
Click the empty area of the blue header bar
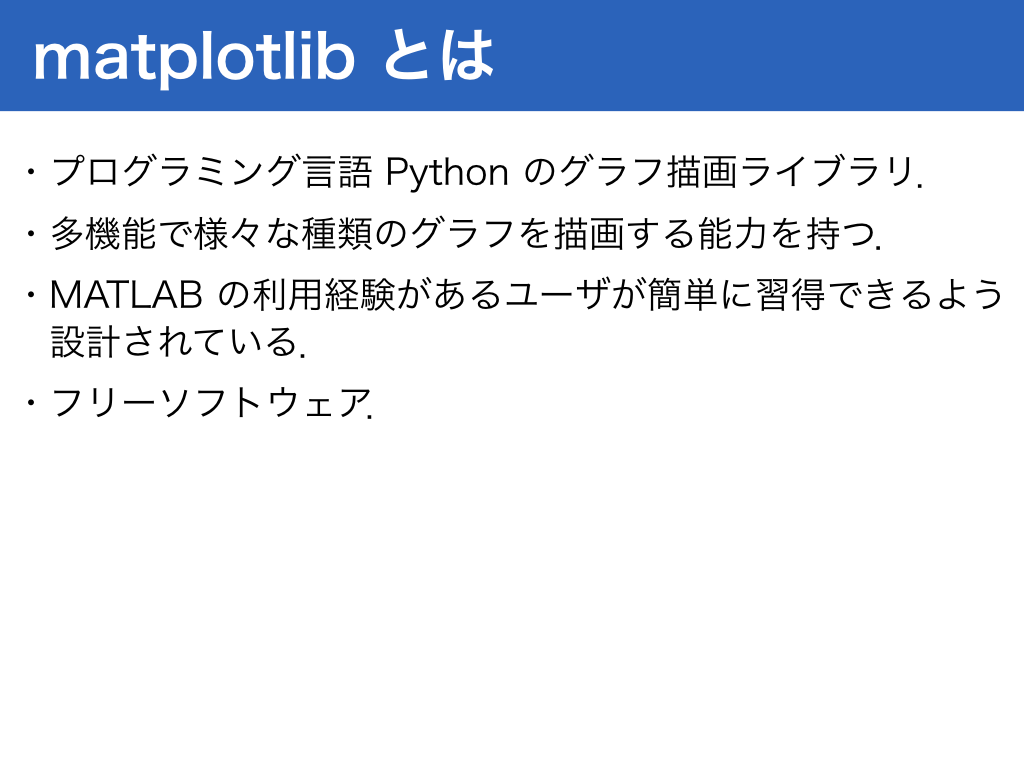[758, 56]
